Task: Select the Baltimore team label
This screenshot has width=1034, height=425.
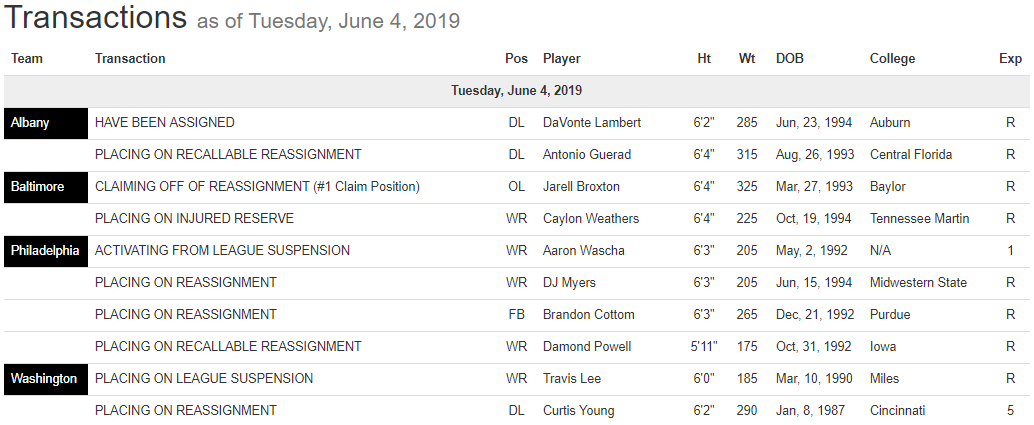Action: pyautogui.click(x=38, y=187)
